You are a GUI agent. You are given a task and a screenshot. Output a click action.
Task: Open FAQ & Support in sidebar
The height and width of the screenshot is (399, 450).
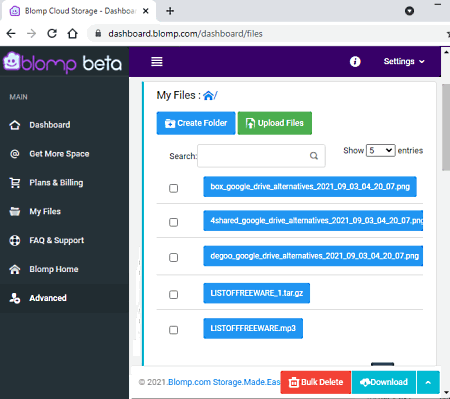57,240
